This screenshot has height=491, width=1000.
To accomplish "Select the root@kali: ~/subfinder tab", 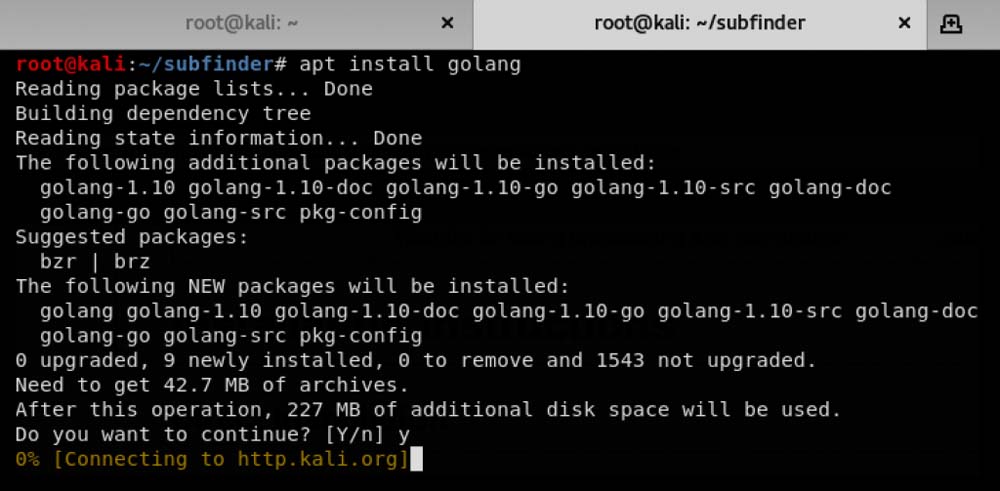I will coord(699,23).
